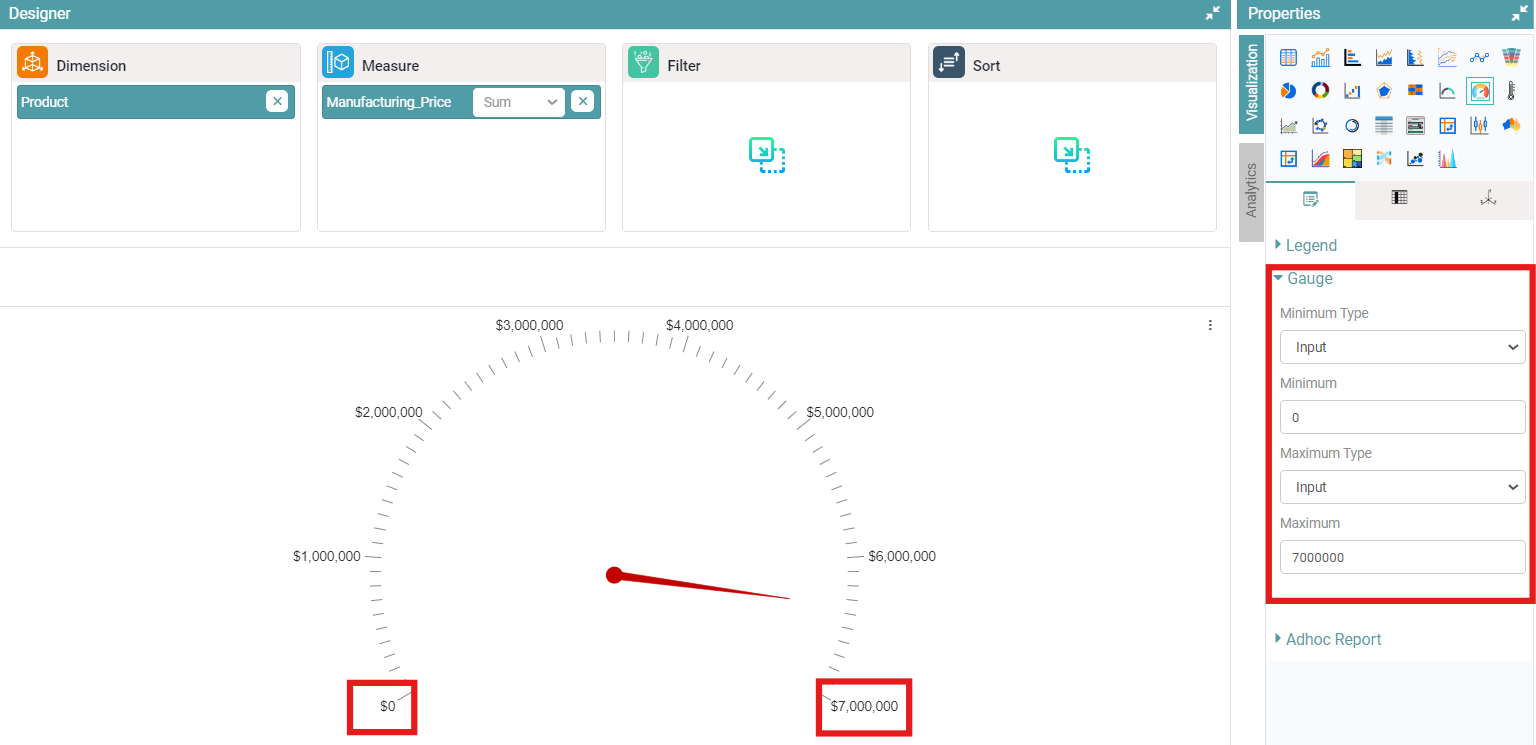Switch to the Analytics side tab

point(1251,191)
